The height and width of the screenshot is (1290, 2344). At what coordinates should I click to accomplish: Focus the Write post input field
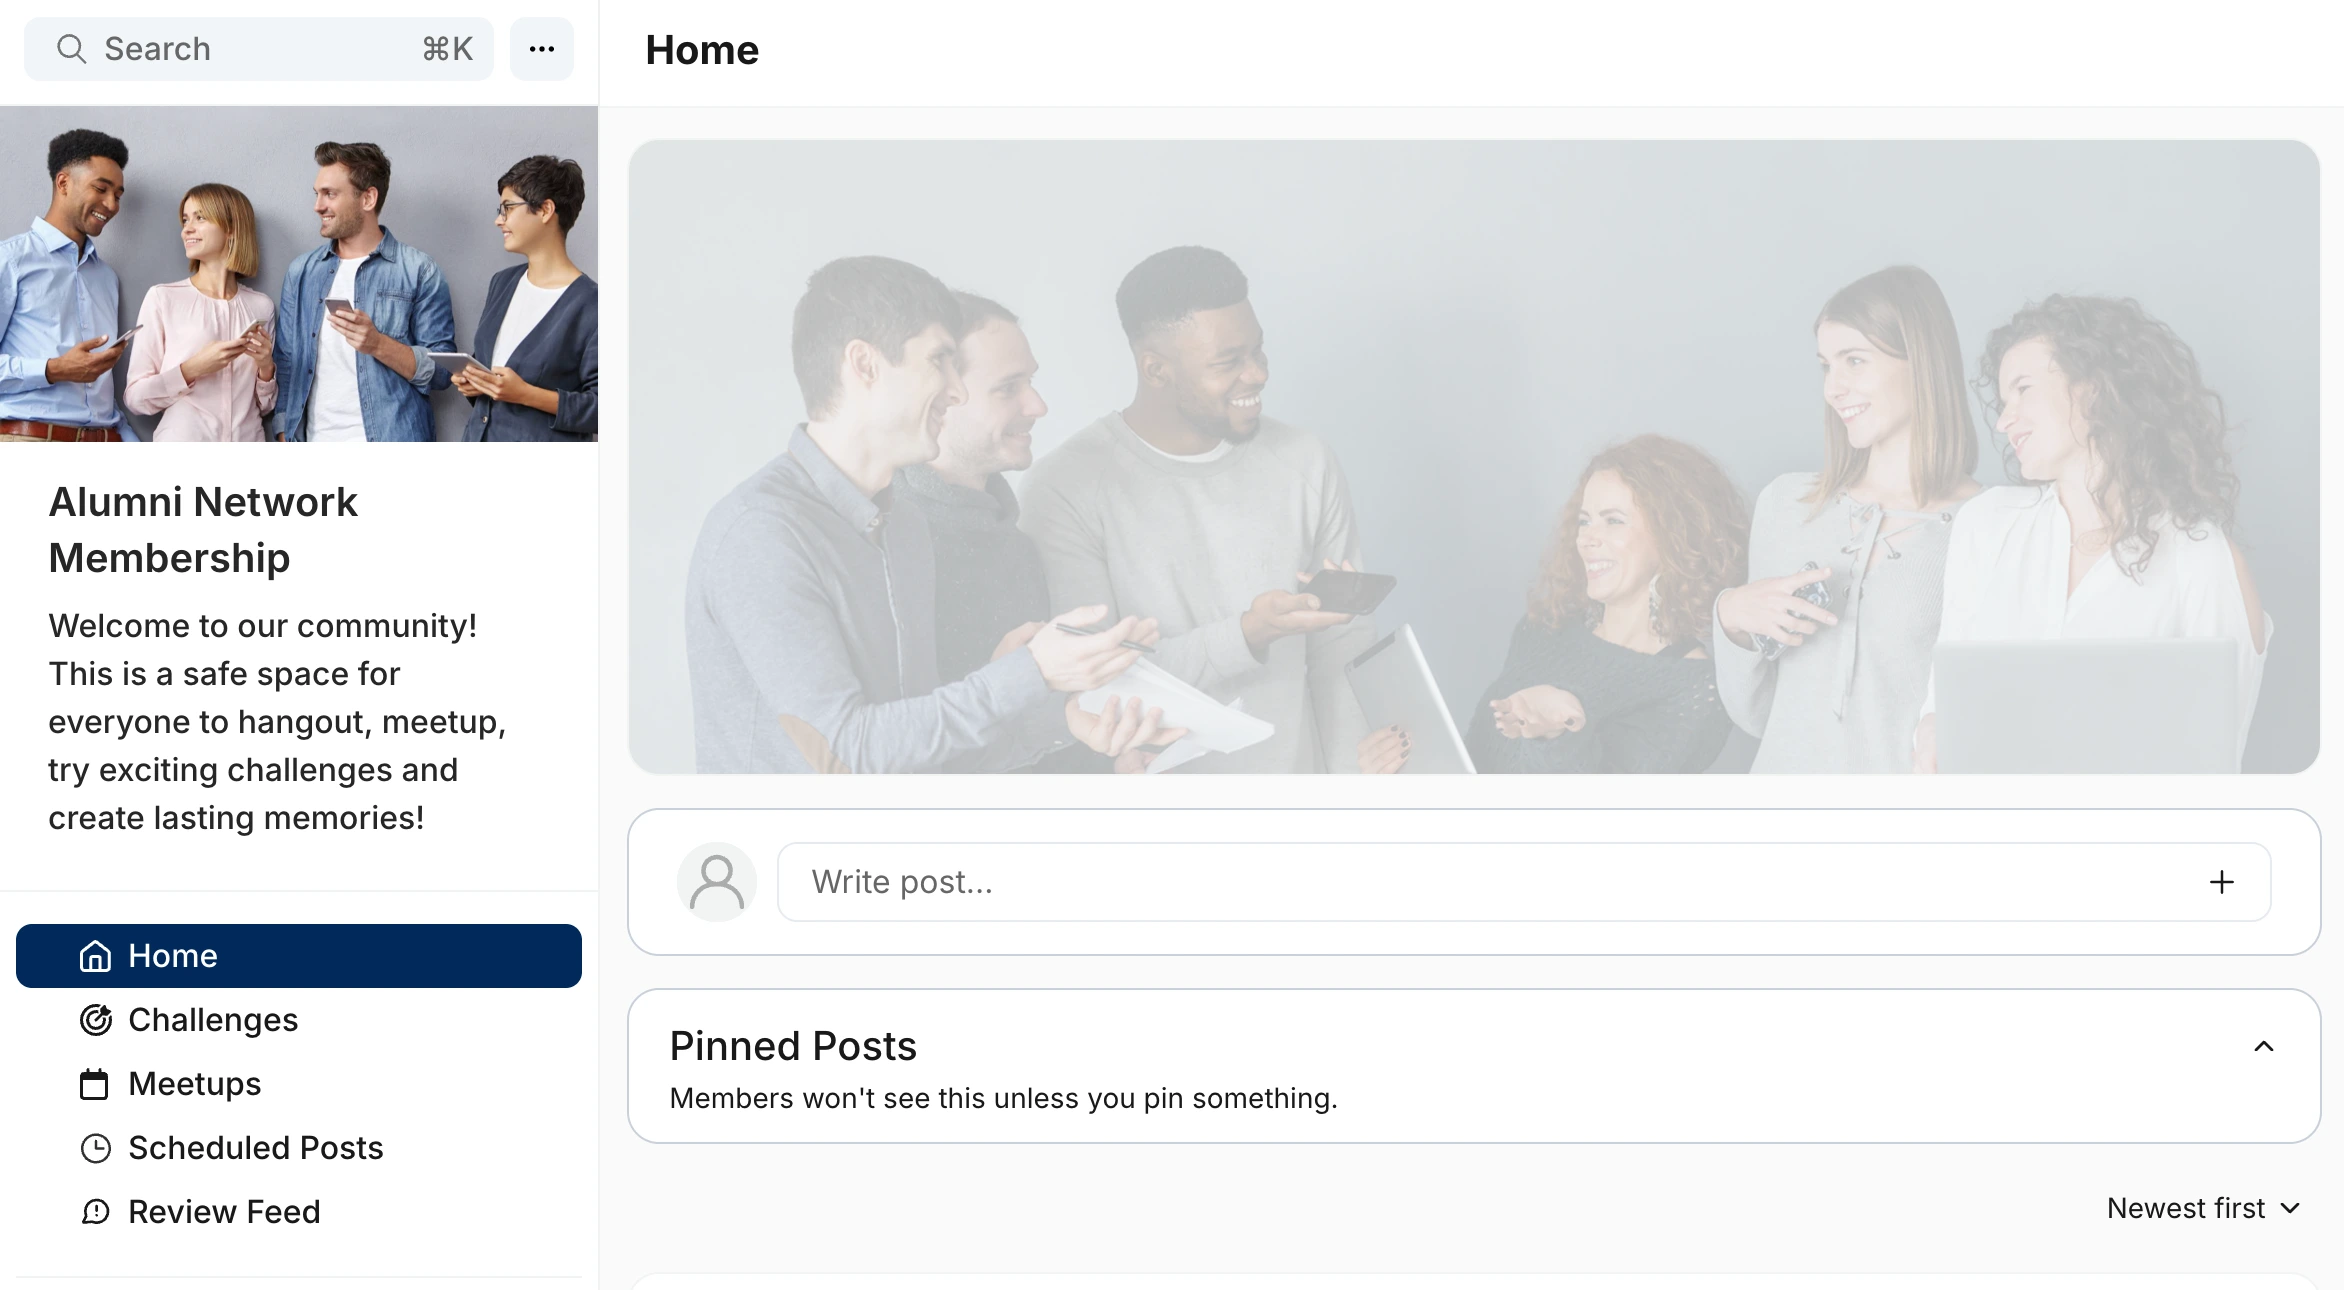[x=1480, y=882]
